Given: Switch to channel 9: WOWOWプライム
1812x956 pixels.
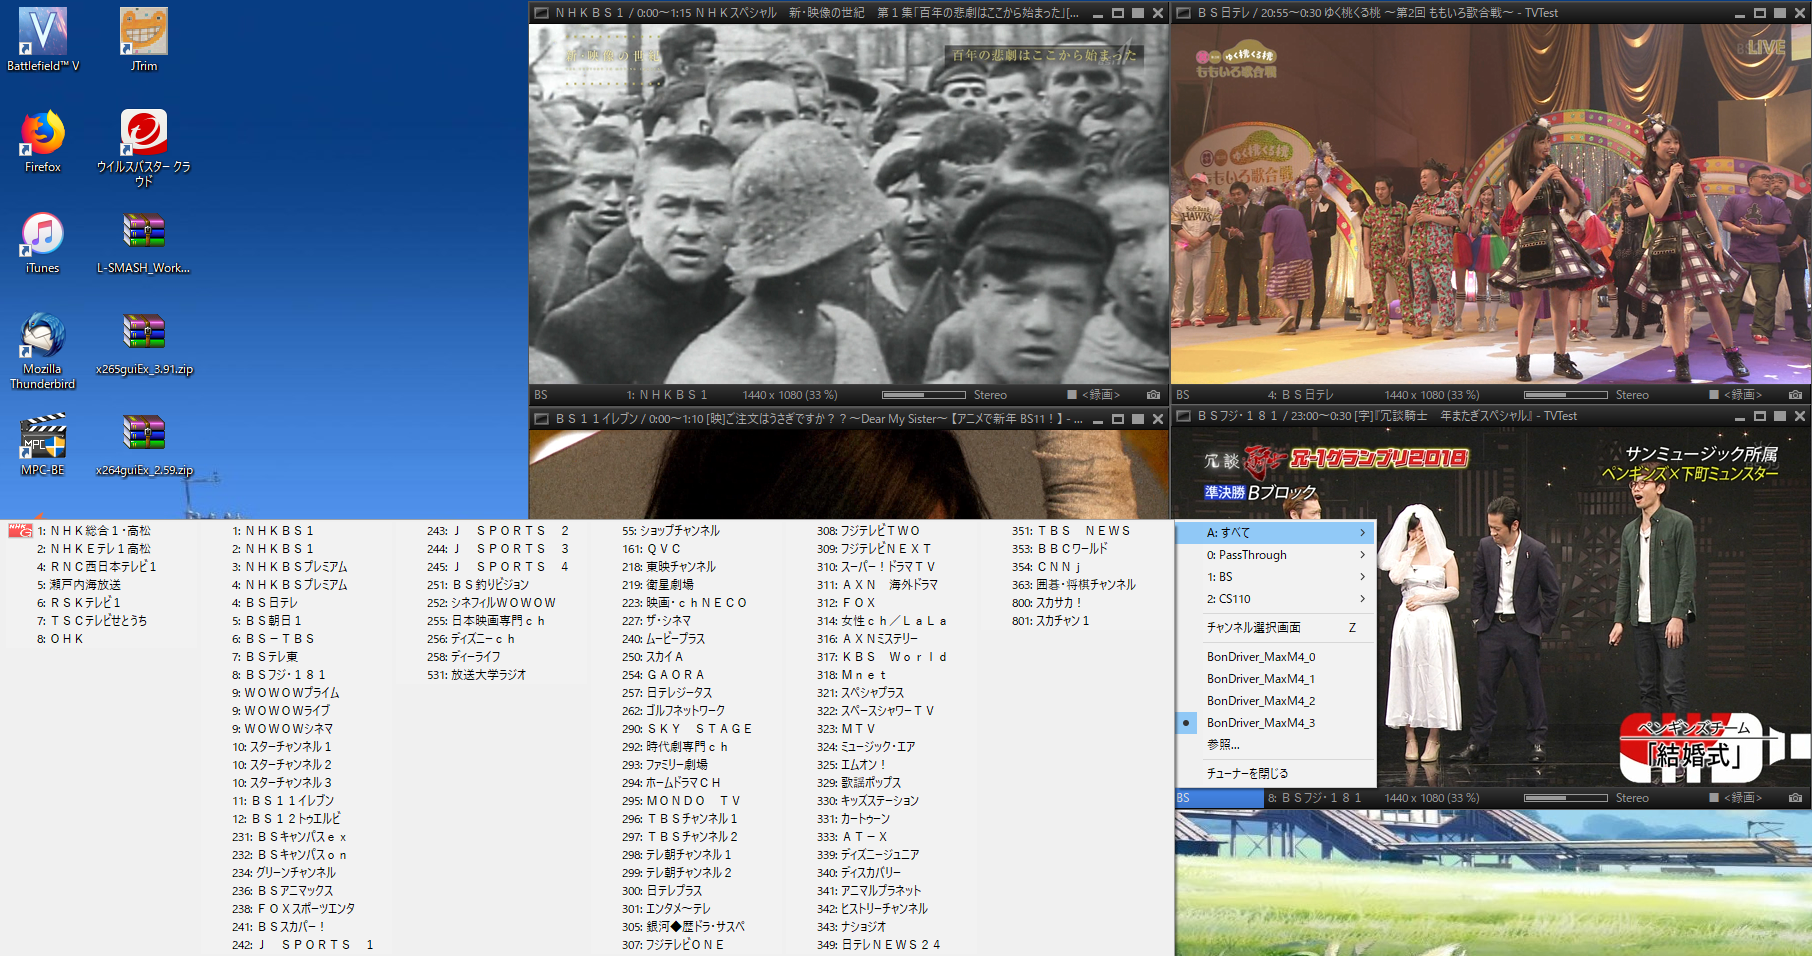Looking at the screenshot, I should [286, 693].
